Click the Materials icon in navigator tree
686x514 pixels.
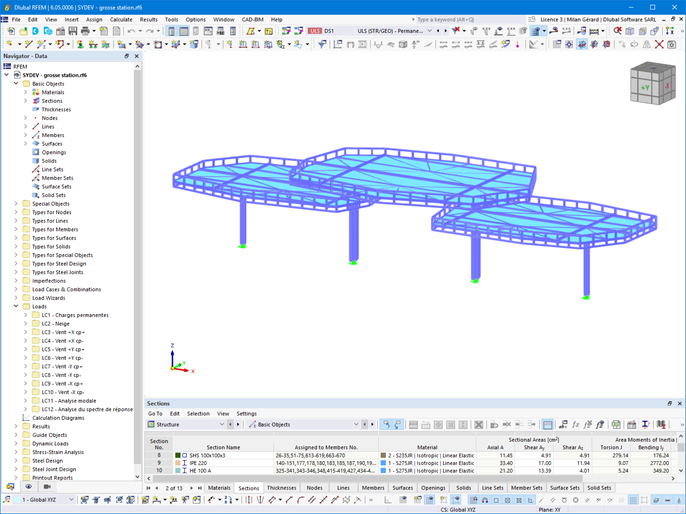click(x=36, y=92)
